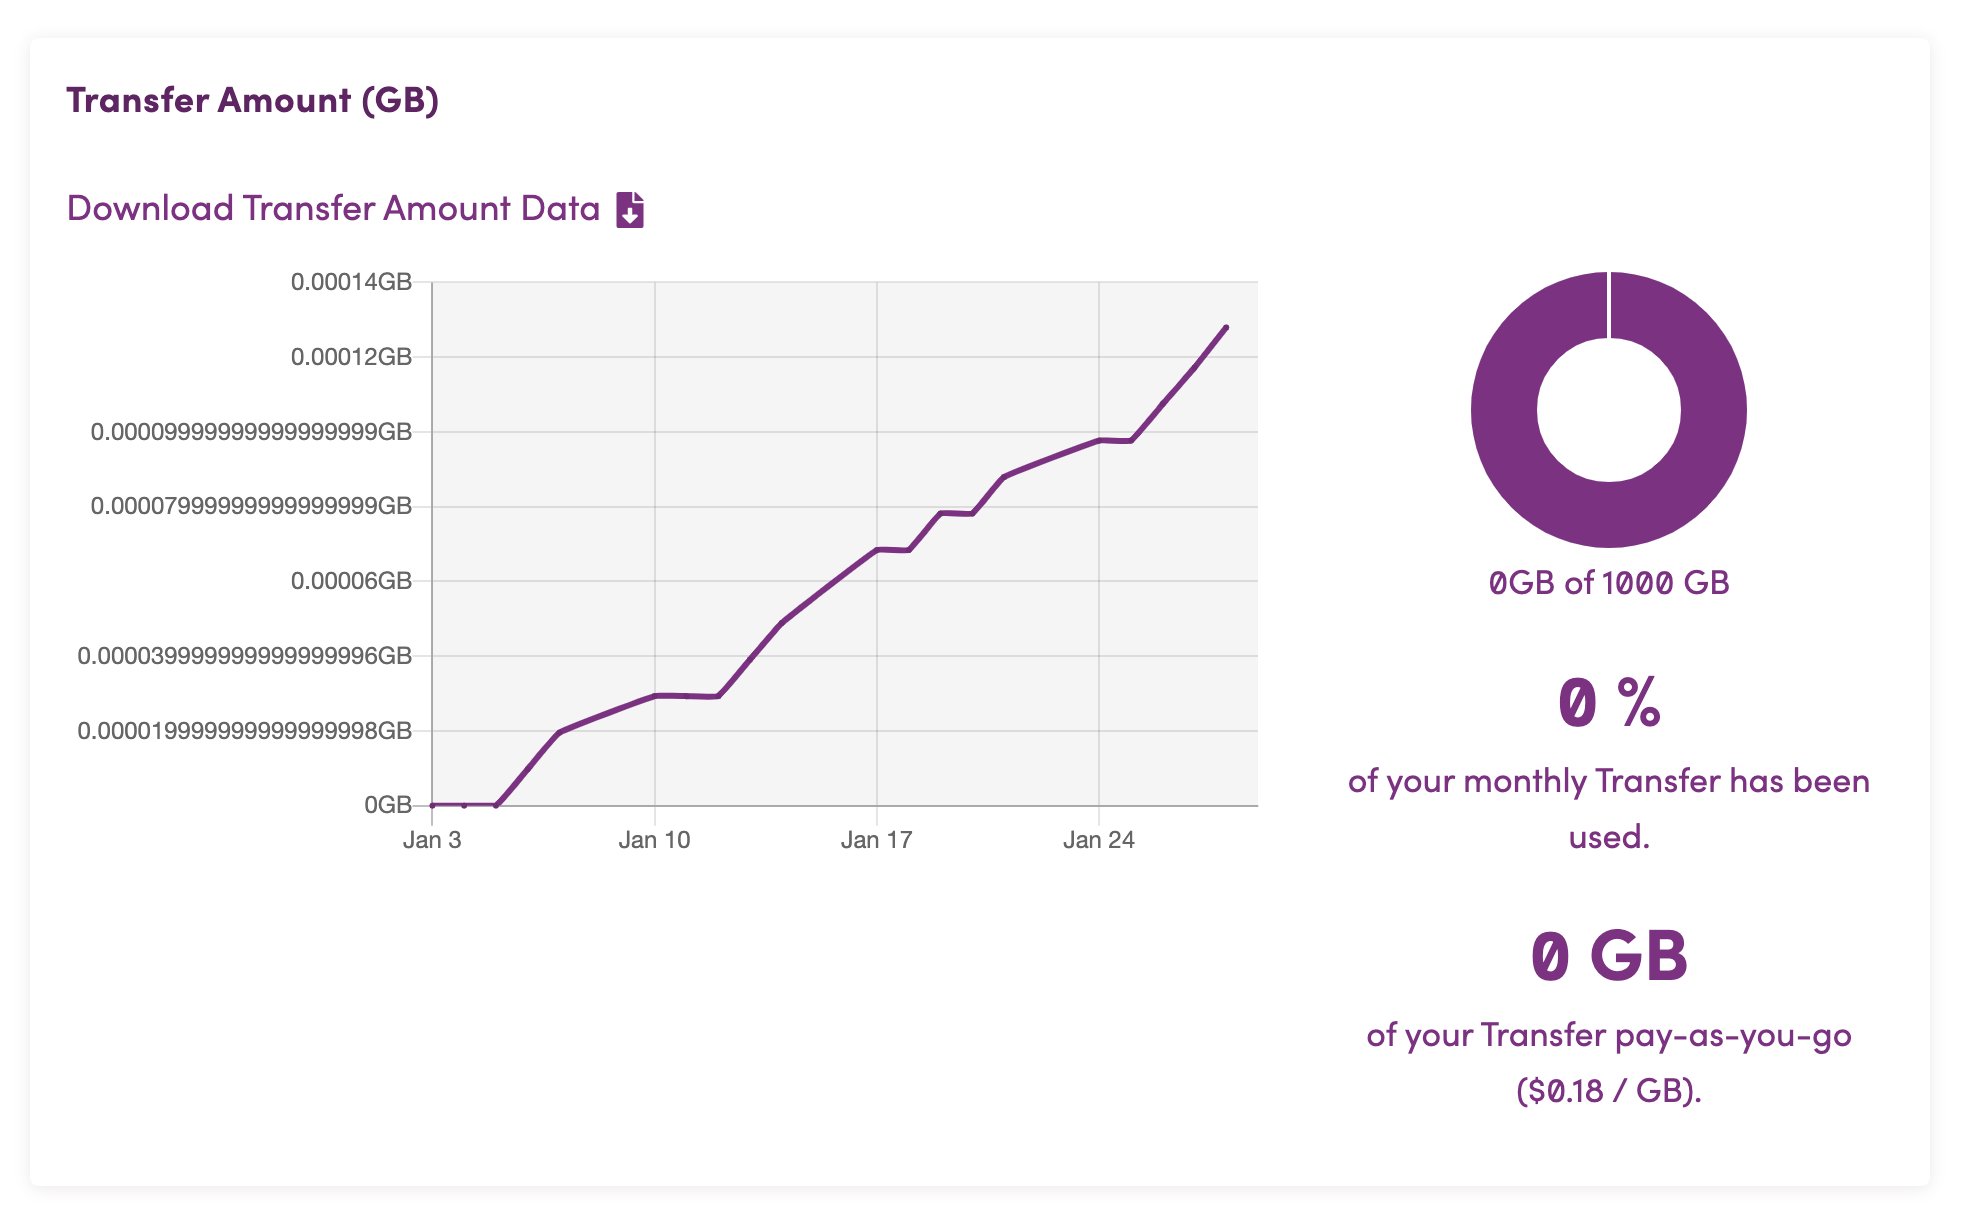Image resolution: width=1964 pixels, height=1220 pixels.
Task: Click the 0GB of 1000 GB text
Action: (x=1608, y=583)
